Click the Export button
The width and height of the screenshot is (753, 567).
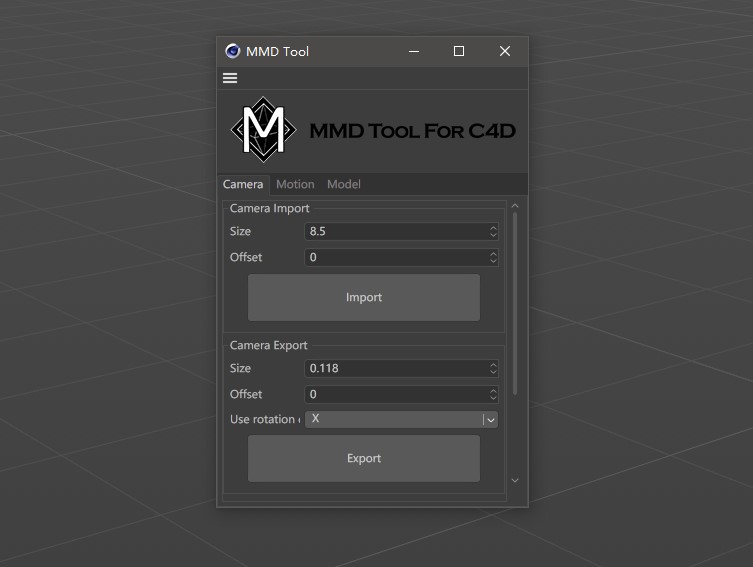coord(364,458)
